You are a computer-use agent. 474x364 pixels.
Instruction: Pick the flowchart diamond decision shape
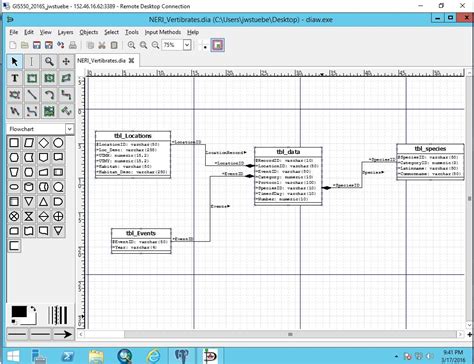click(44, 143)
